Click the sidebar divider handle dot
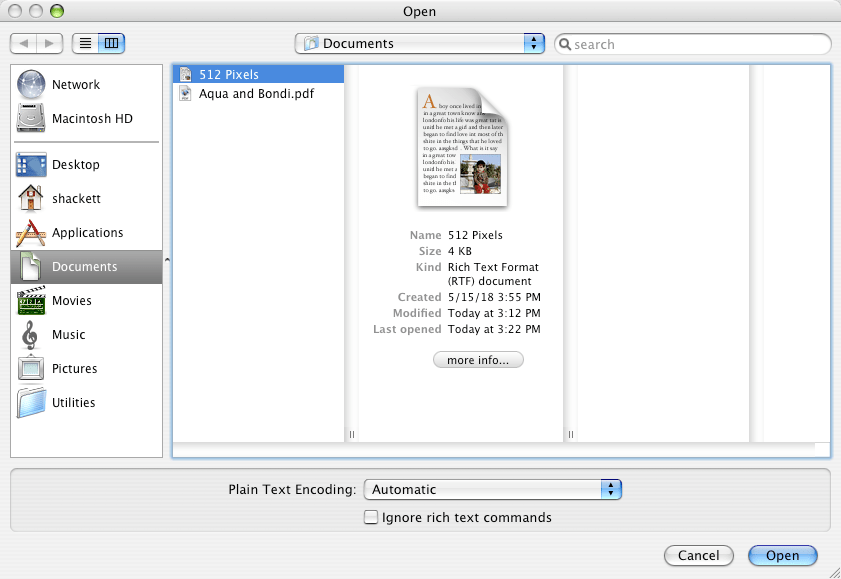Image resolution: width=841 pixels, height=579 pixels. [167, 260]
